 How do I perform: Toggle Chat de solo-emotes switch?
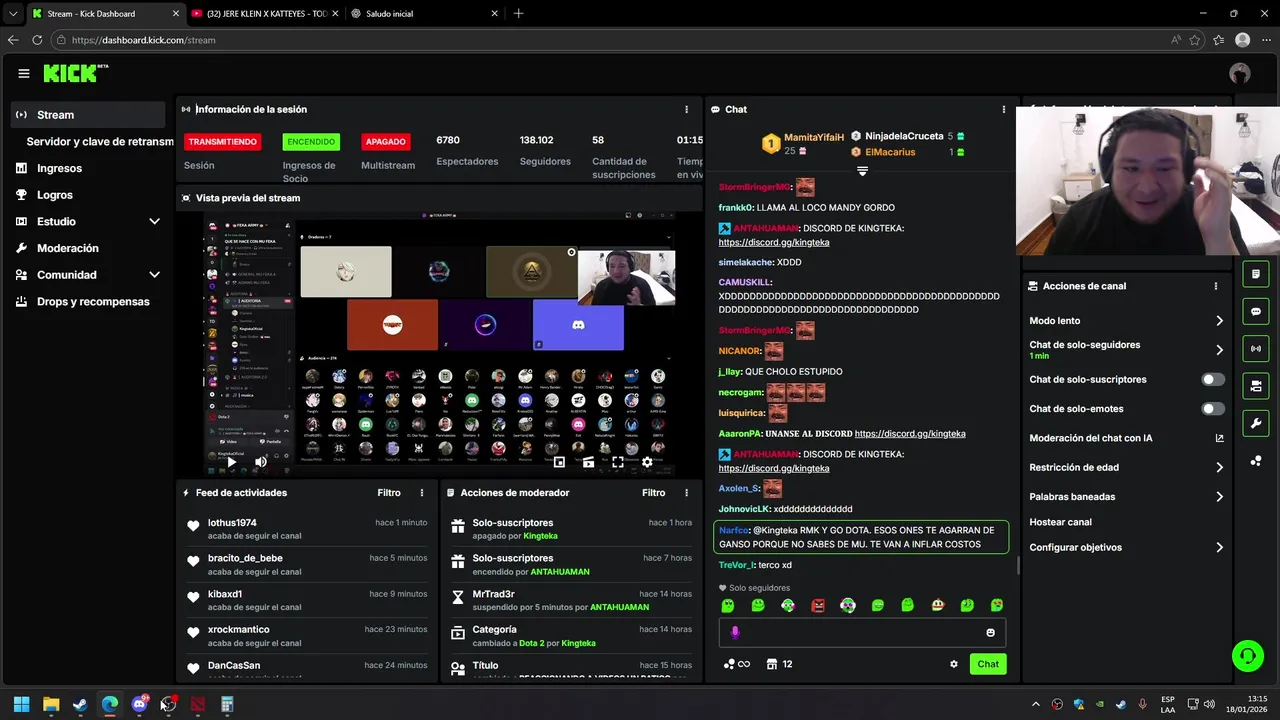pos(1212,409)
